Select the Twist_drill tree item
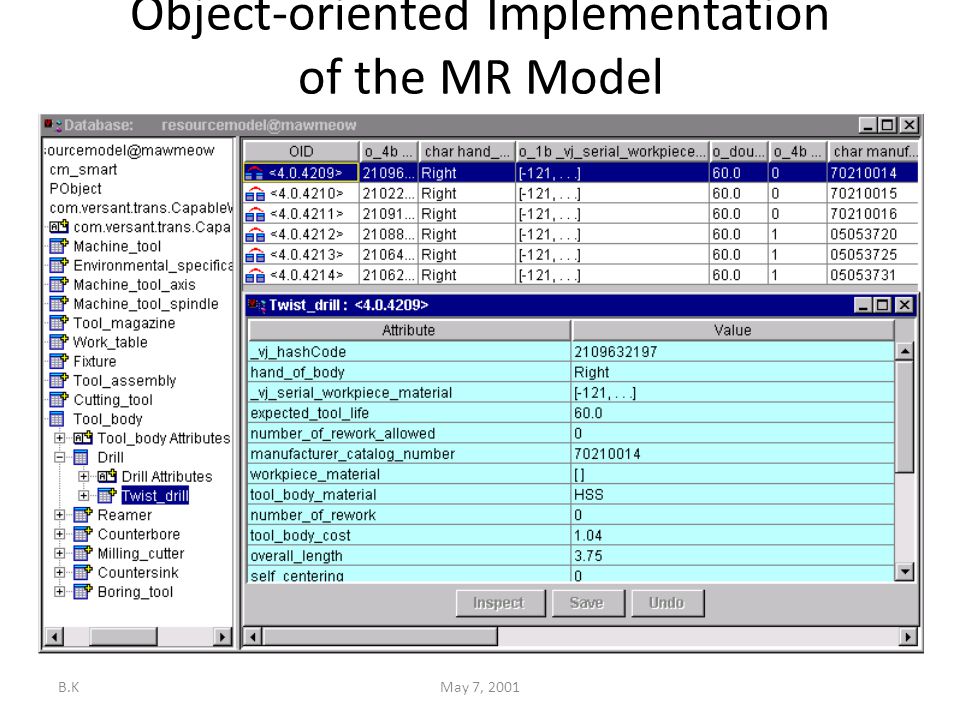 tap(155, 495)
